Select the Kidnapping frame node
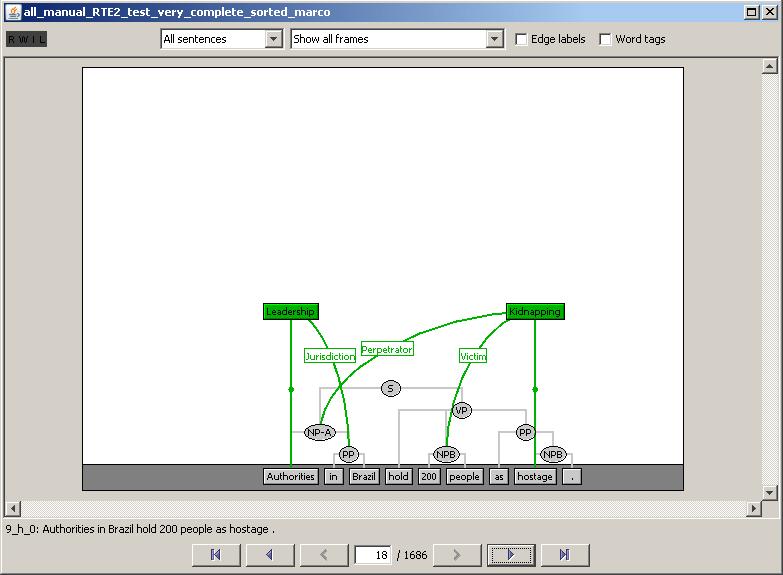The height and width of the screenshot is (575, 783). tap(535, 311)
